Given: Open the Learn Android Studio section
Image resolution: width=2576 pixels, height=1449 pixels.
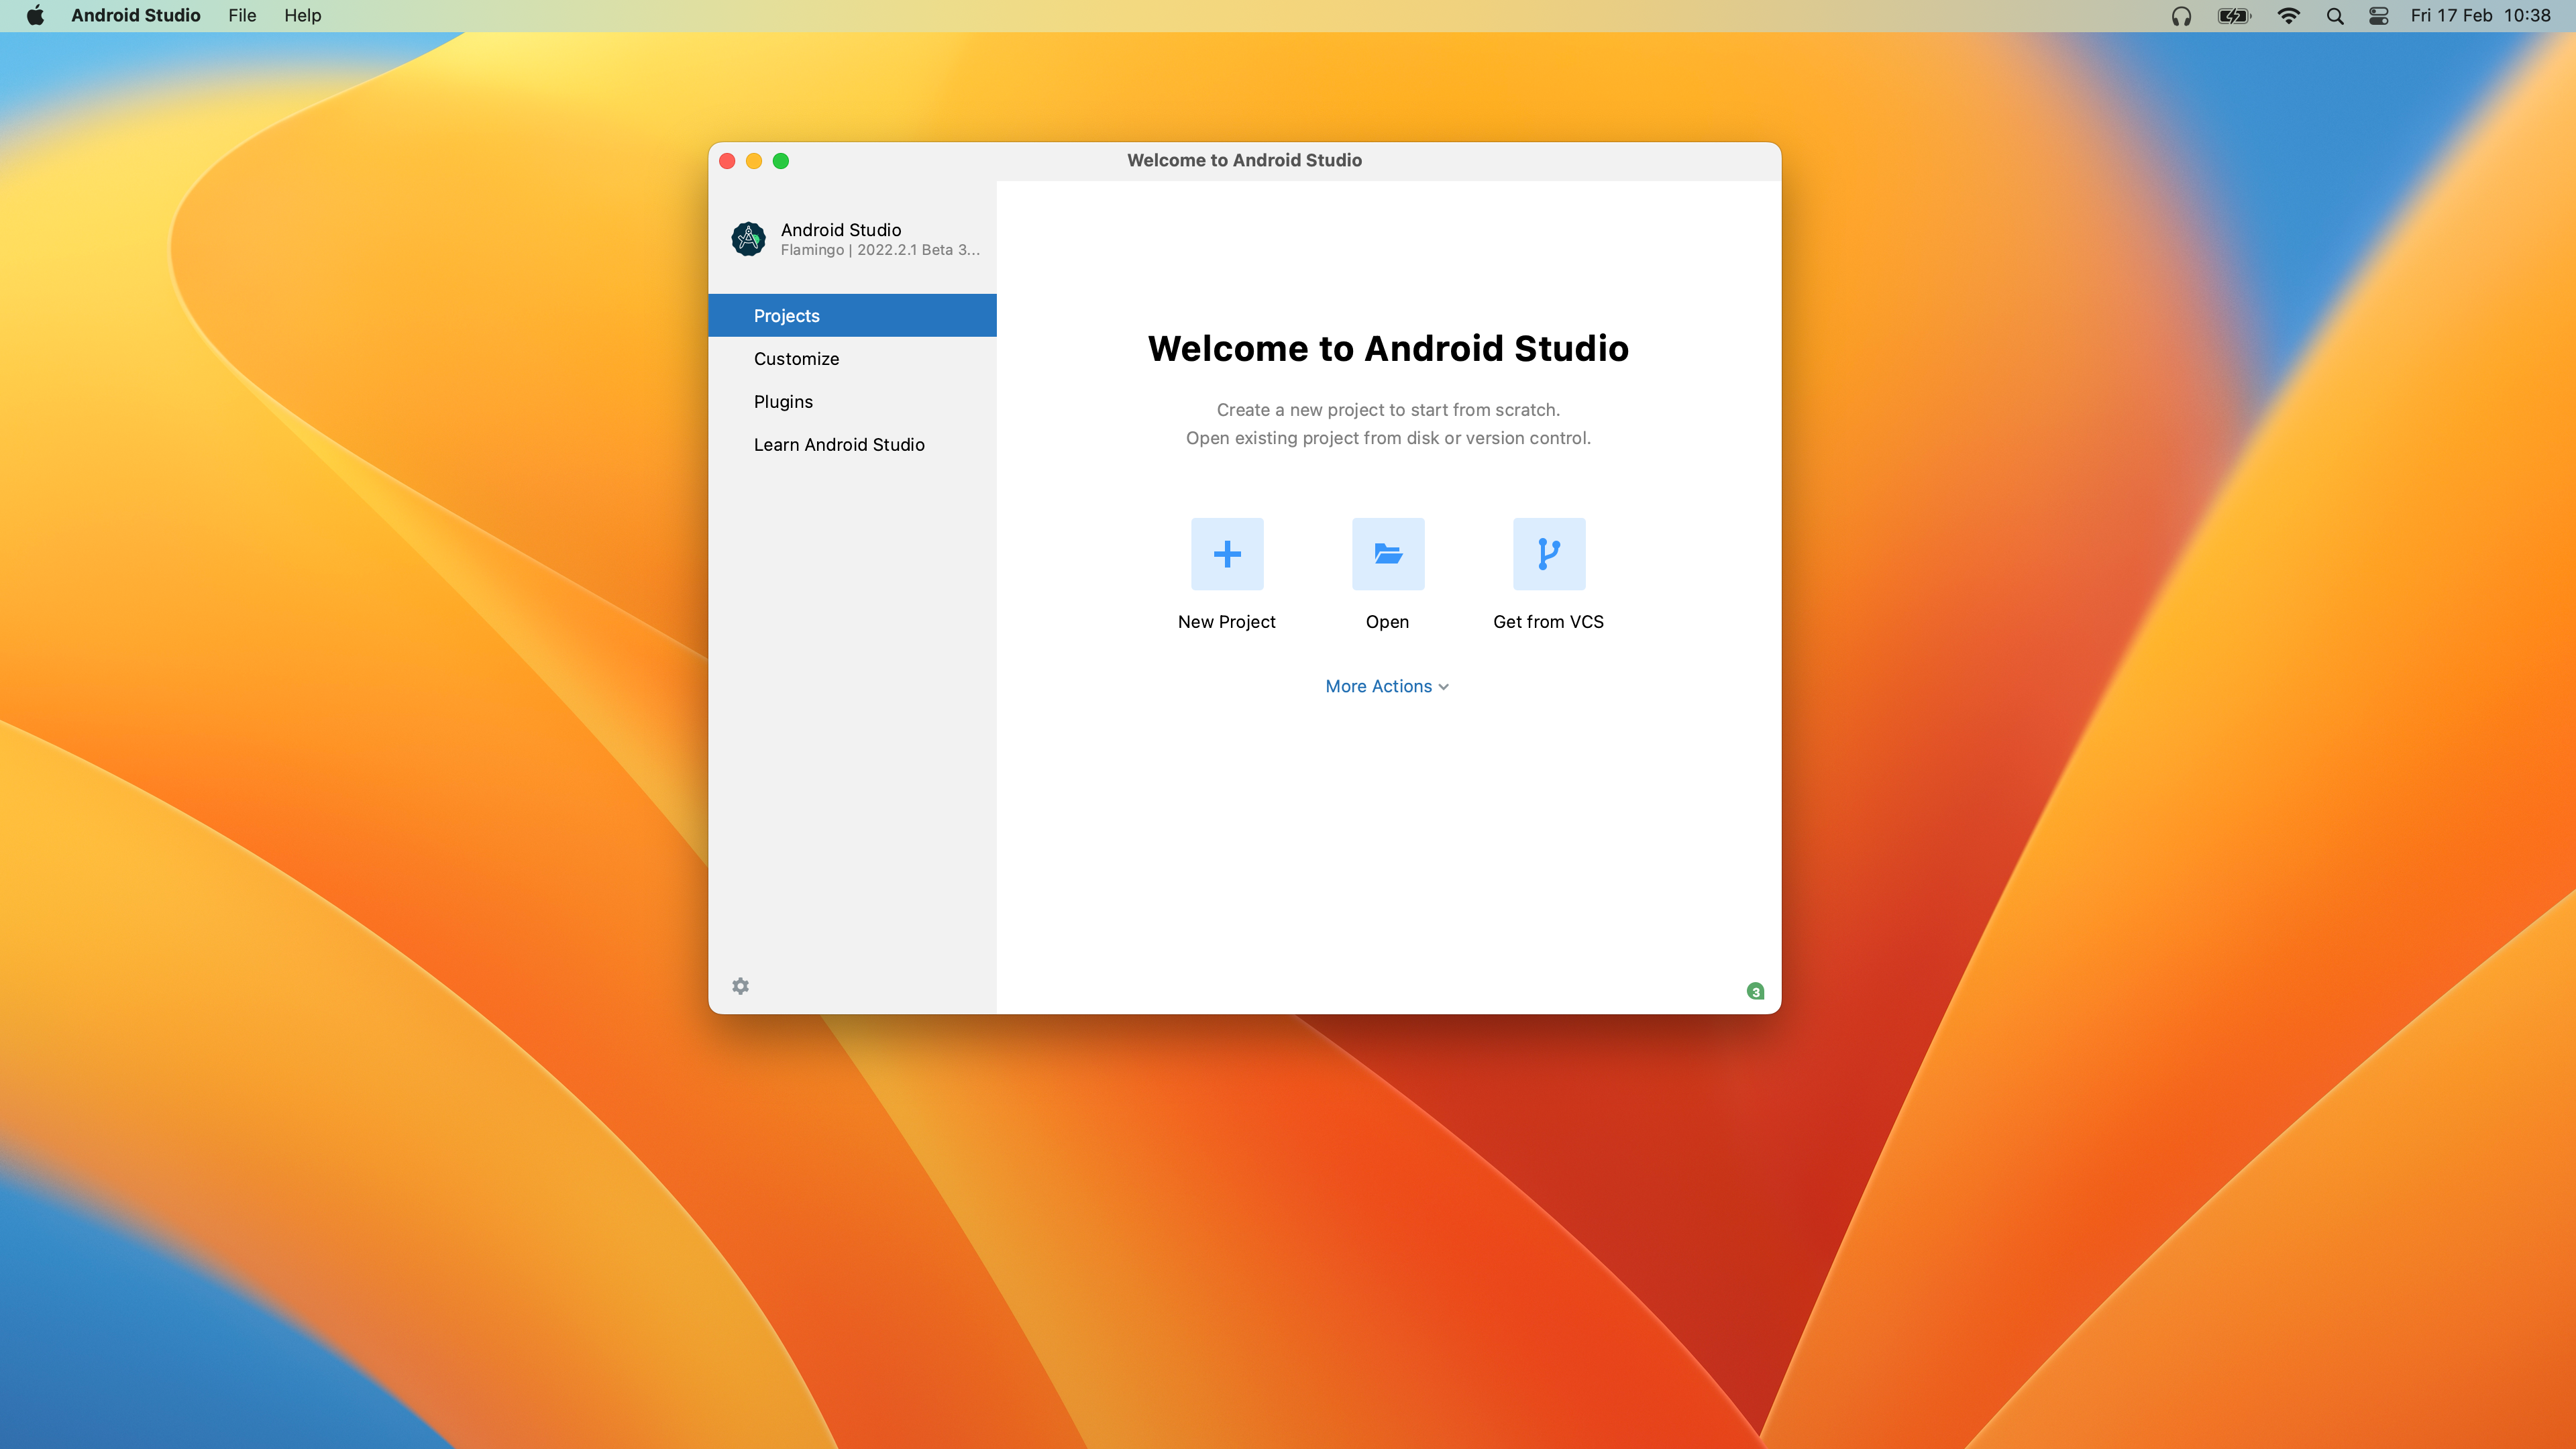Looking at the screenshot, I should (x=839, y=445).
